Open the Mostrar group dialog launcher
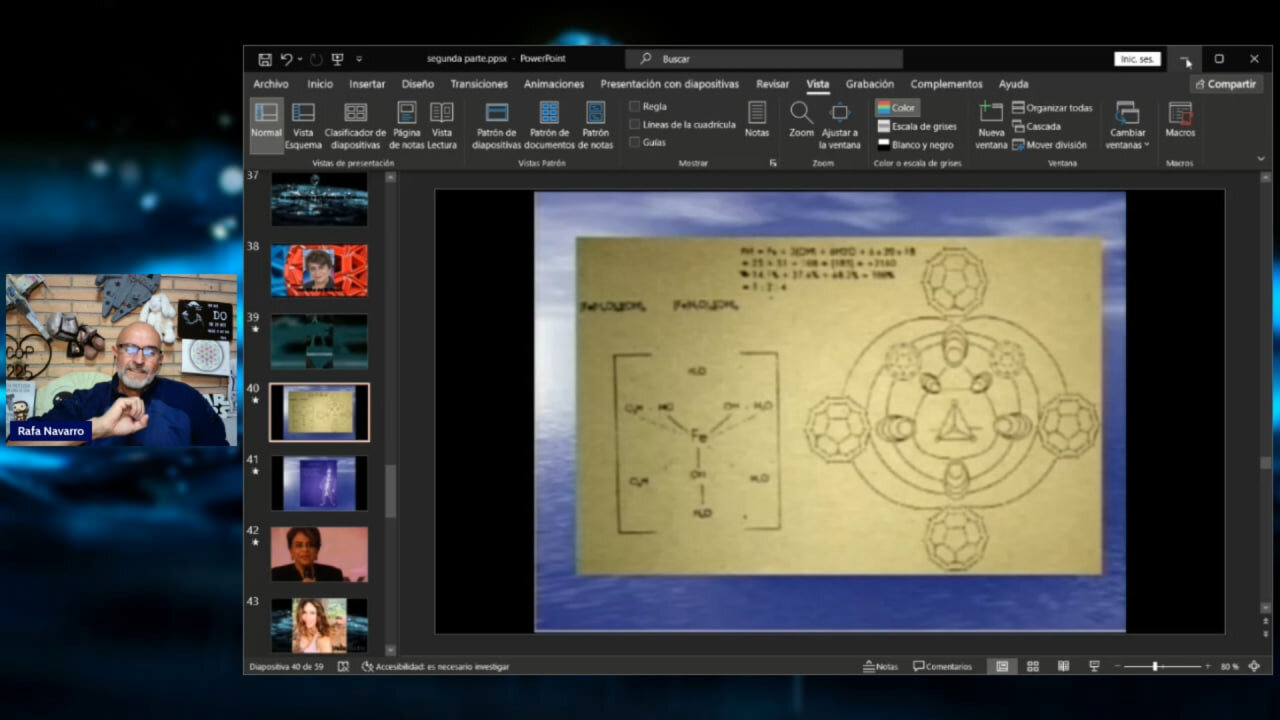The image size is (1280, 720). (x=772, y=162)
